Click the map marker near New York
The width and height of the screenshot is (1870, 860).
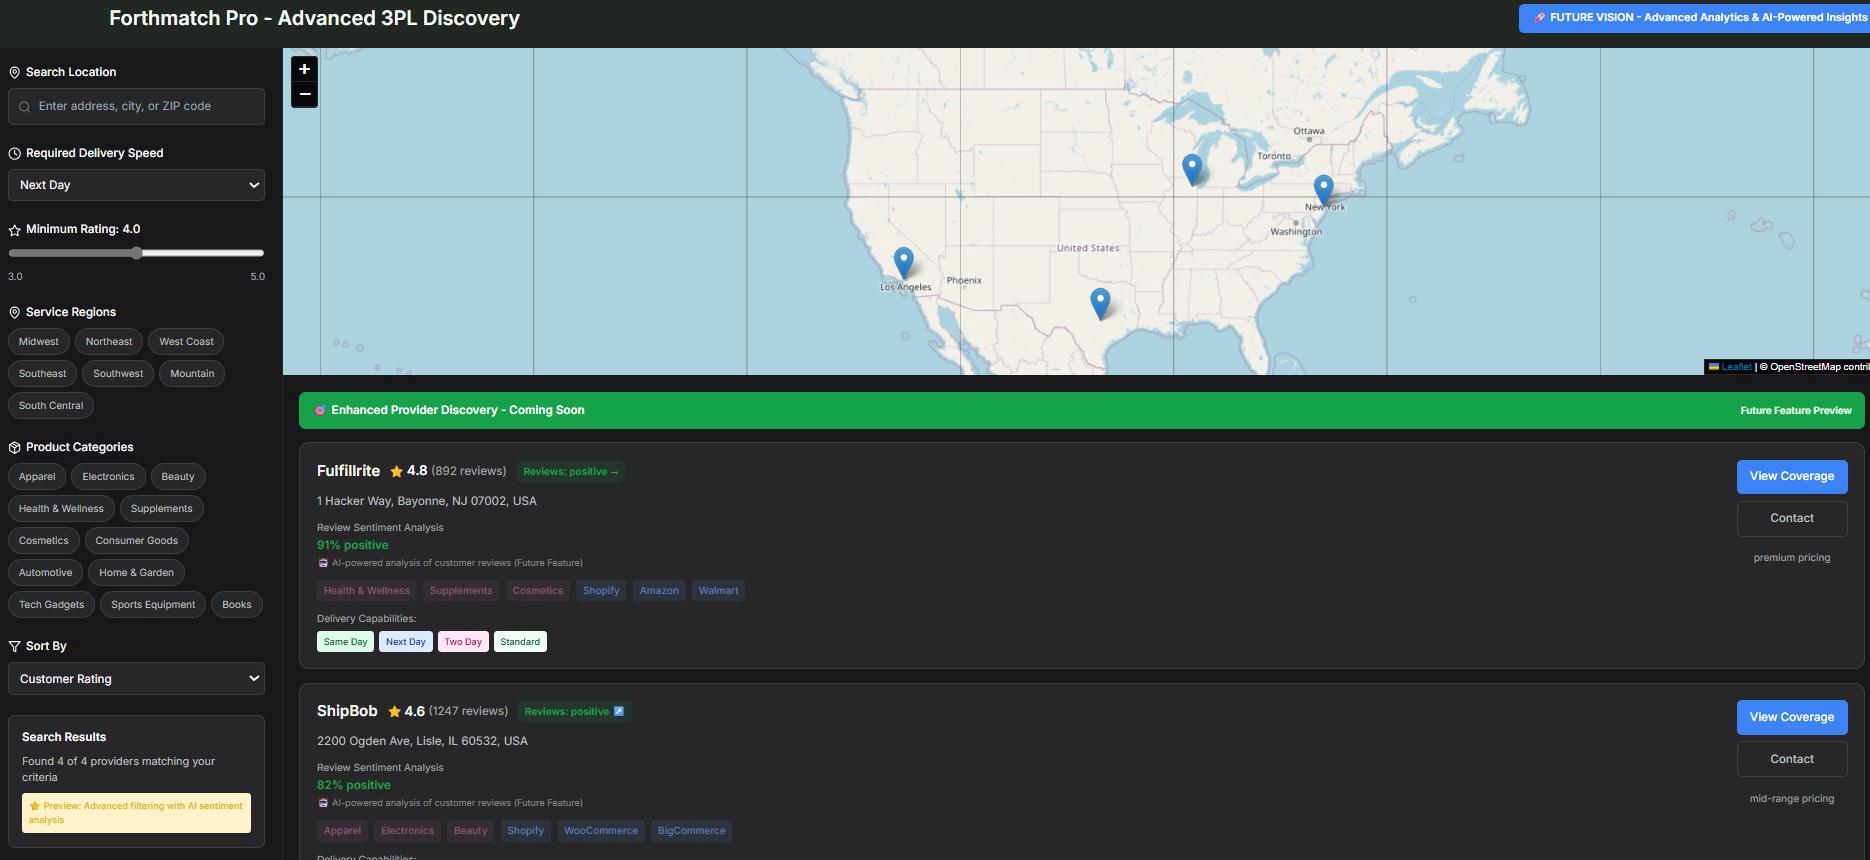click(1323, 189)
